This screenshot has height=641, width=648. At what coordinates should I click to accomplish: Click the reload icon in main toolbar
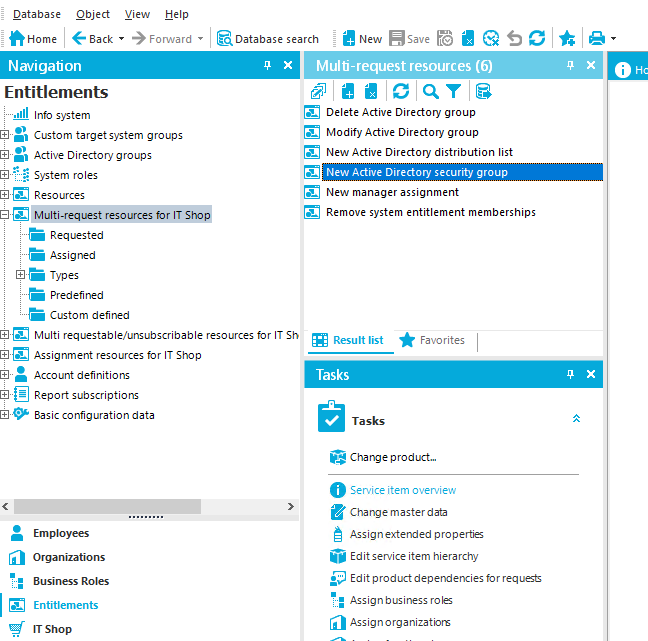tap(537, 39)
